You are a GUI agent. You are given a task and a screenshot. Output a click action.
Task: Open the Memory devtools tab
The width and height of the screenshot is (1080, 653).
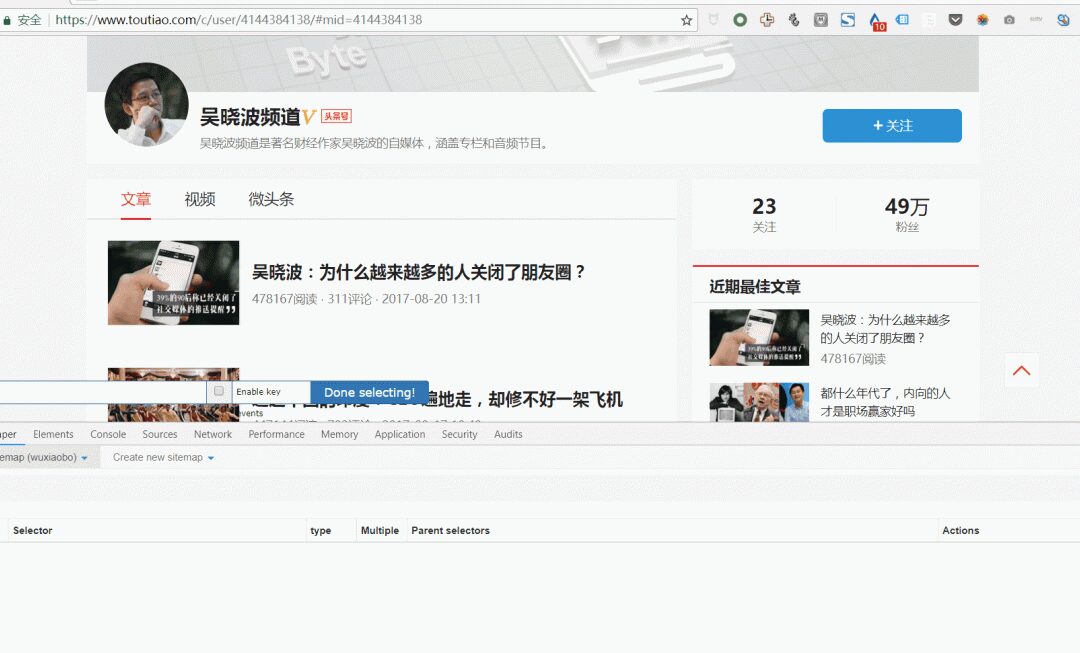pyautogui.click(x=340, y=434)
